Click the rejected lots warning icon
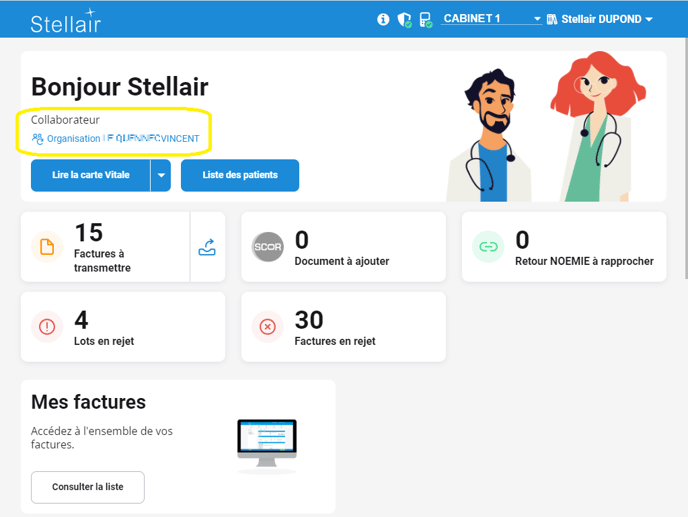The image size is (688, 517). pos(47,326)
